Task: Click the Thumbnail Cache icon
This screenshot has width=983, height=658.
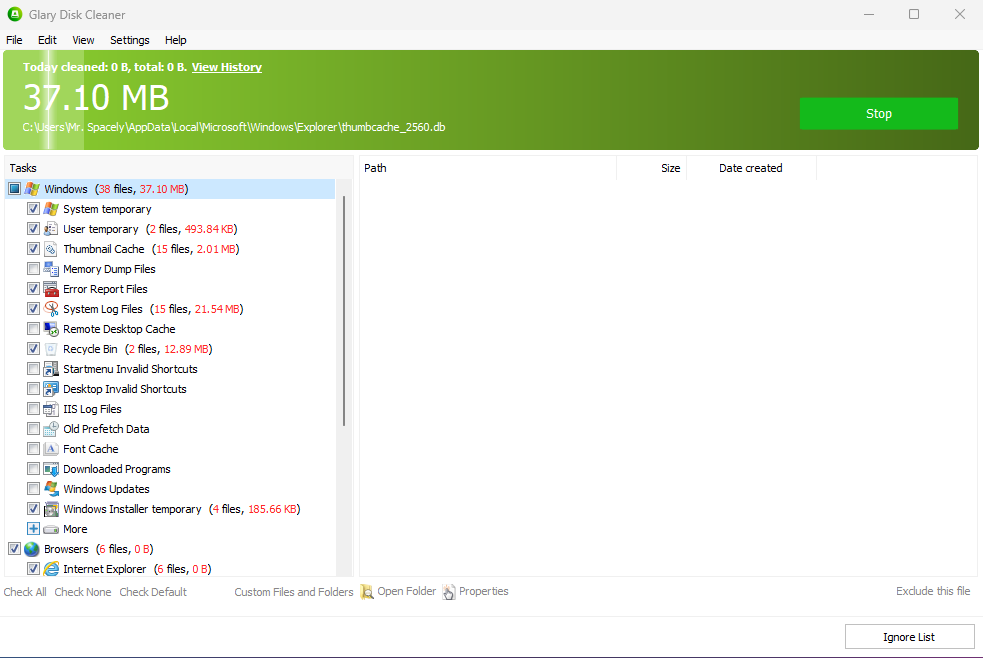Action: pos(51,249)
